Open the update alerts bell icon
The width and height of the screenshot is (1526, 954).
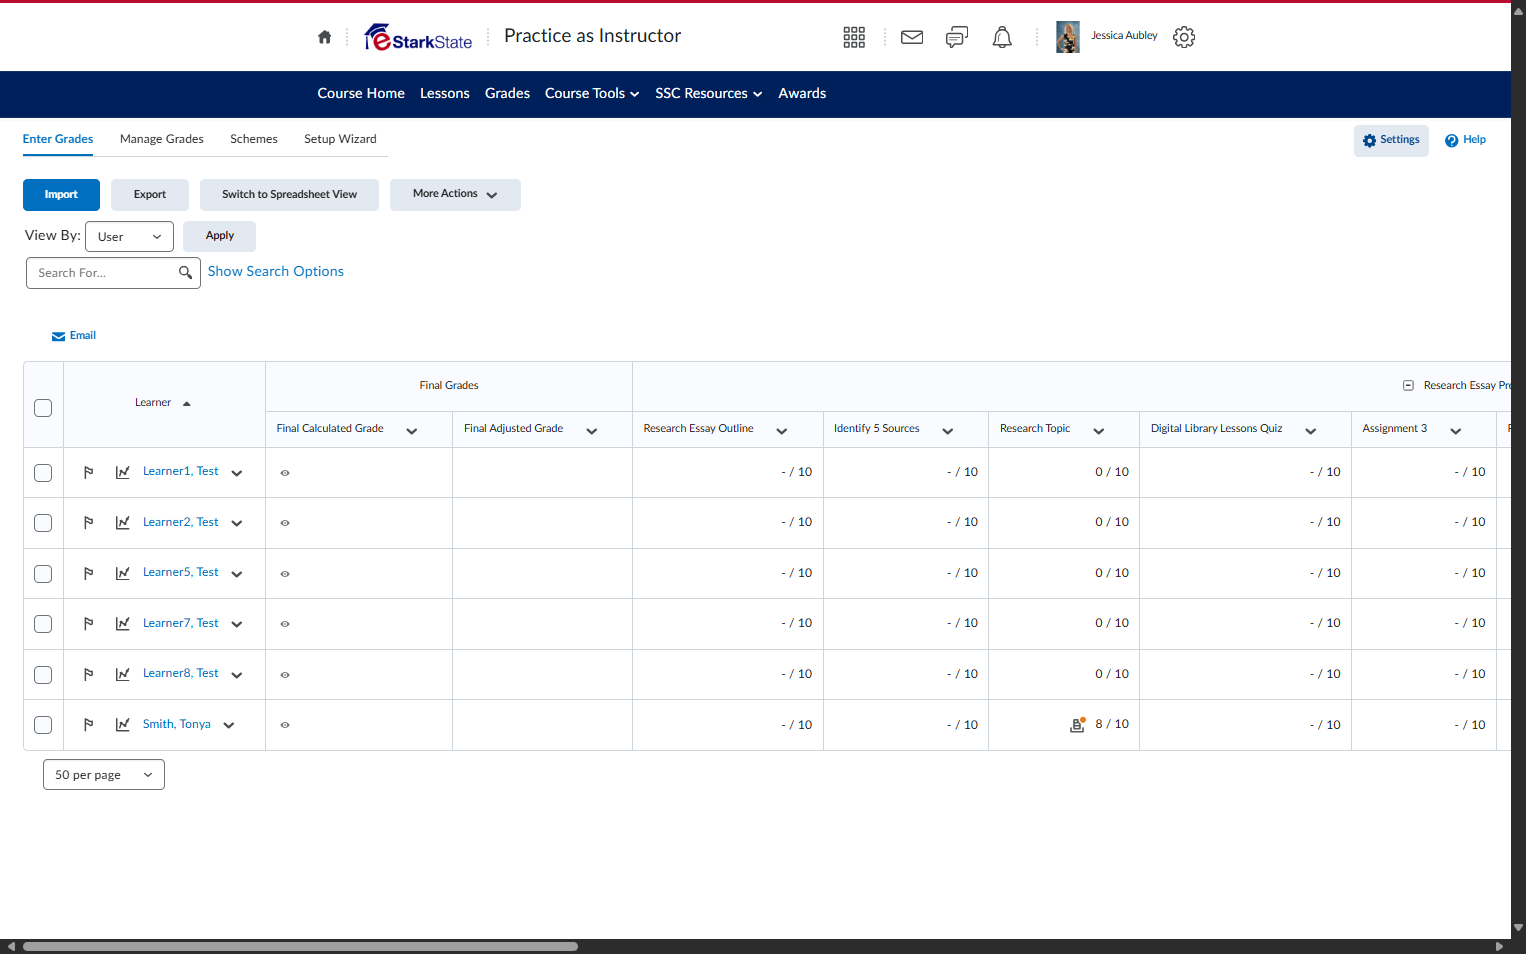(x=1002, y=37)
